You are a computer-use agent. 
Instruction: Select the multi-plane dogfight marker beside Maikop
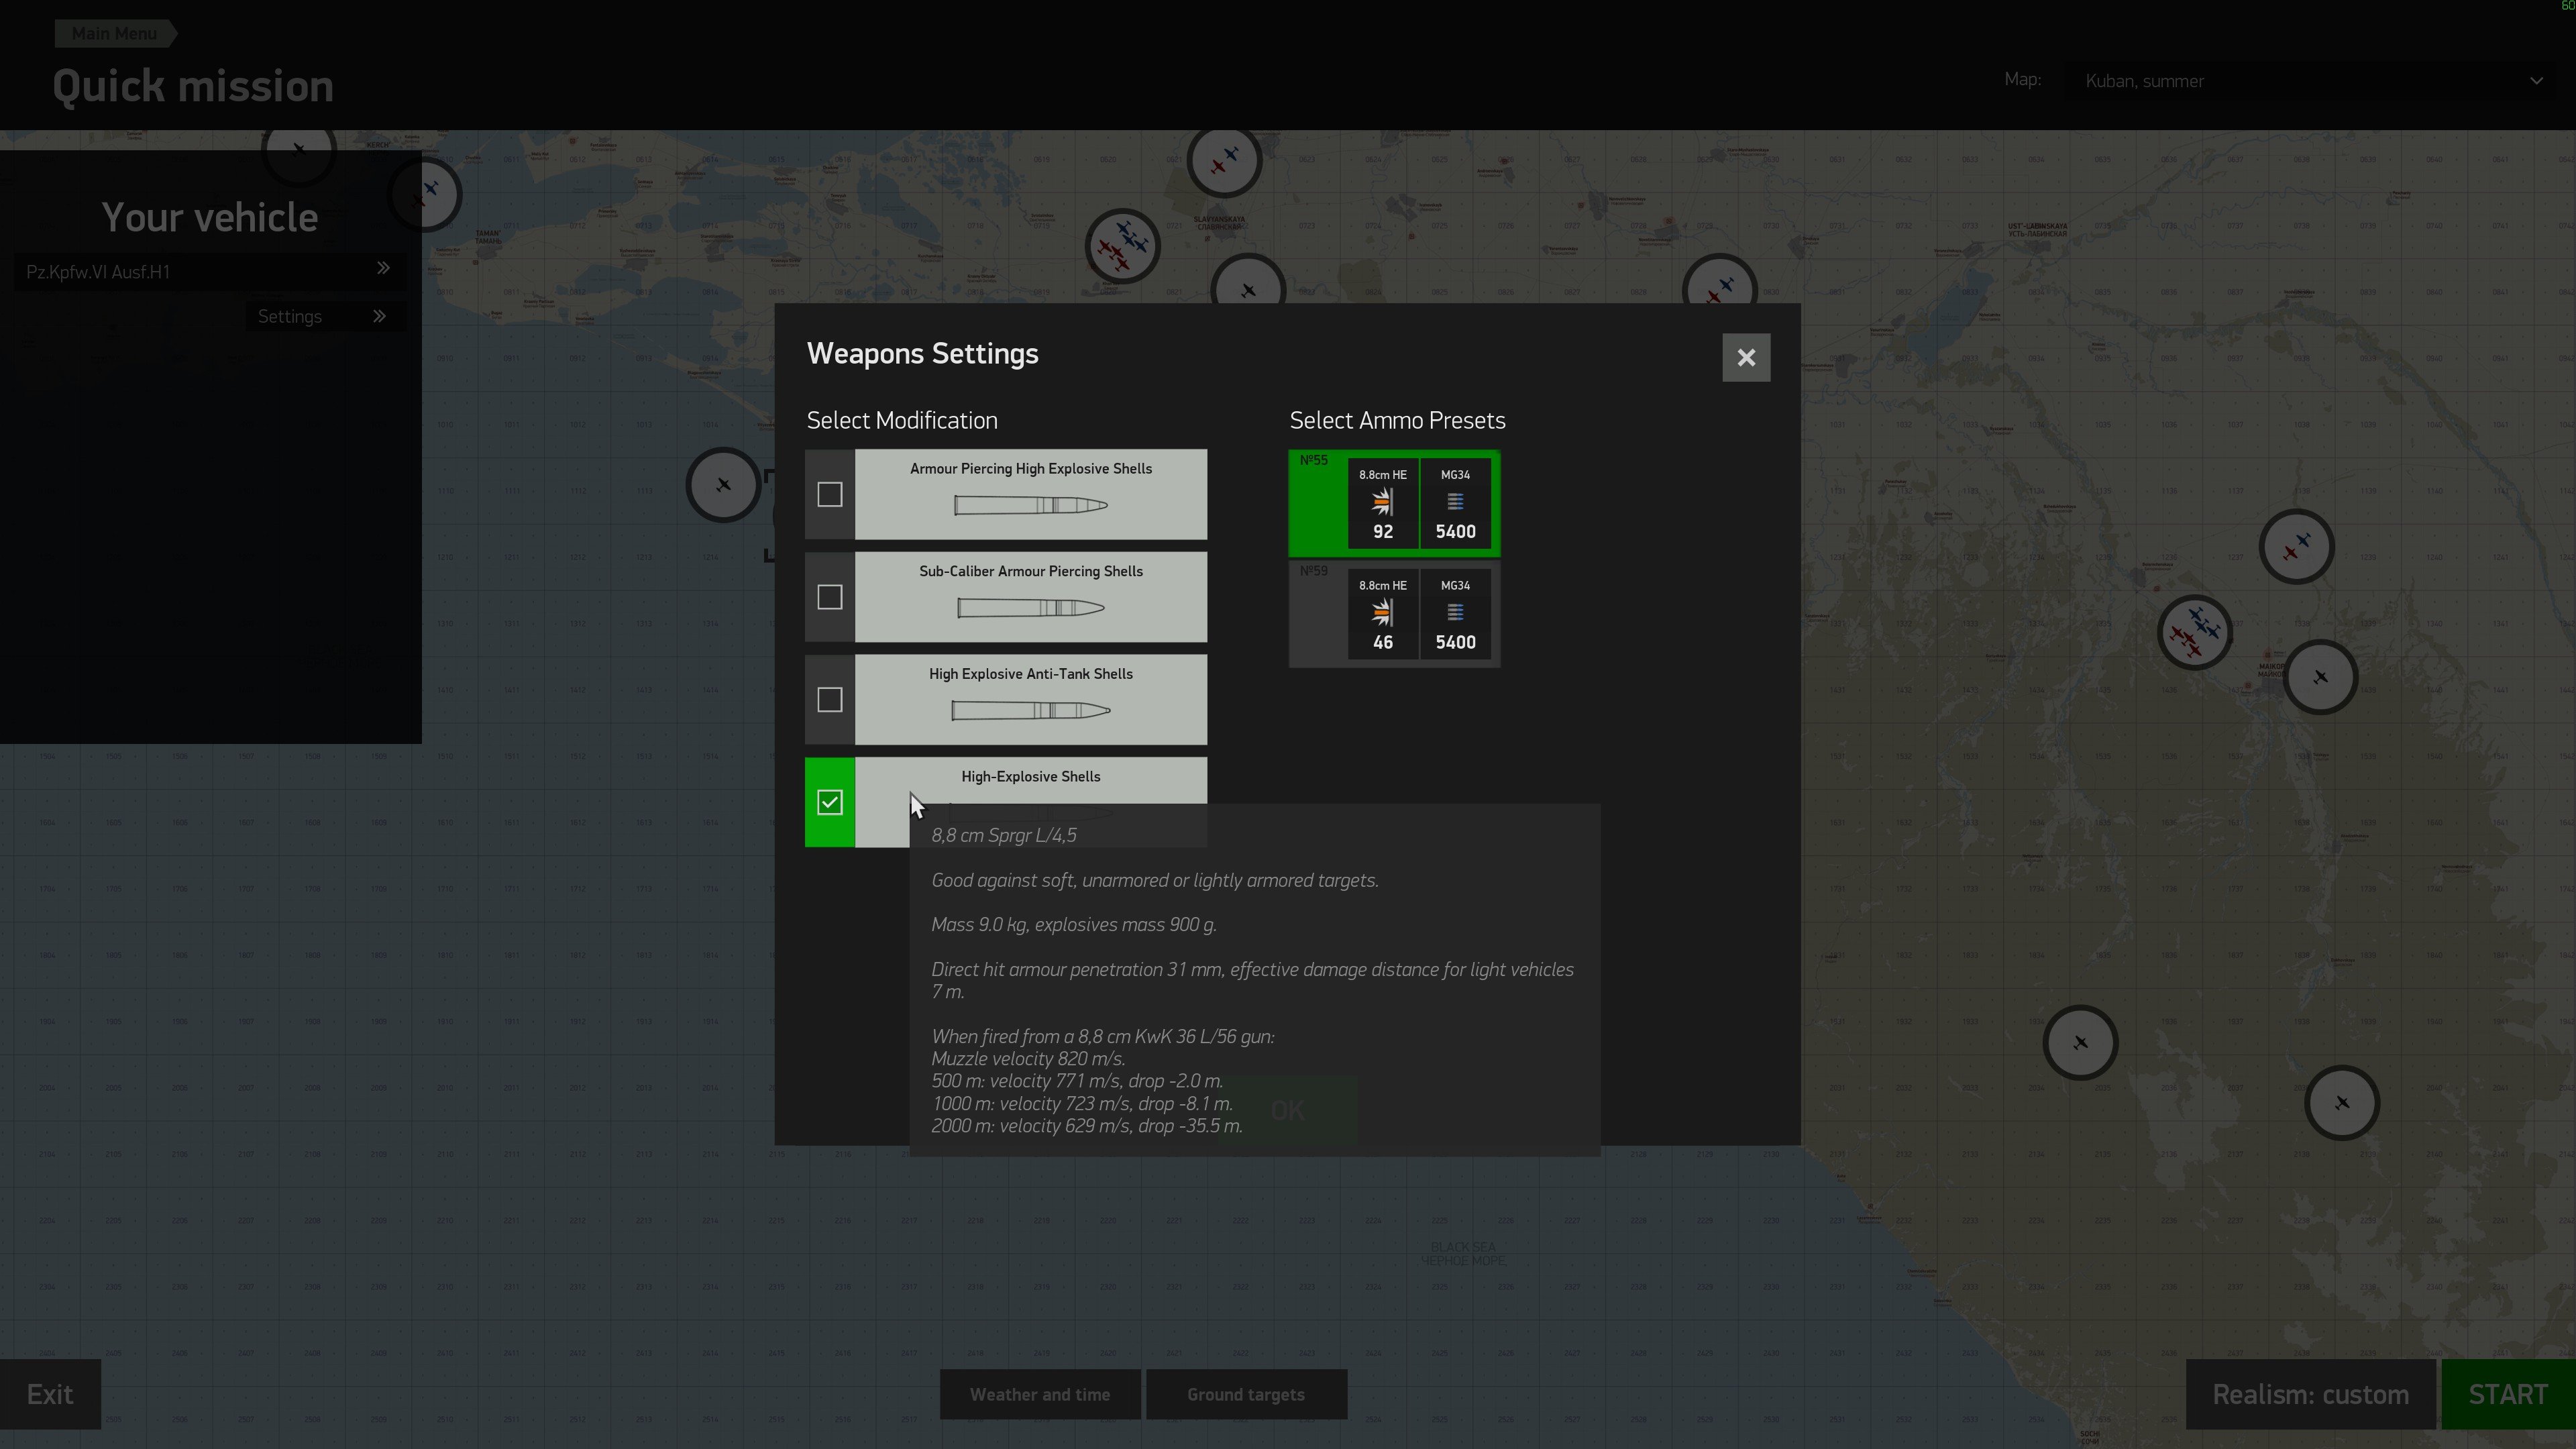tap(2194, 633)
